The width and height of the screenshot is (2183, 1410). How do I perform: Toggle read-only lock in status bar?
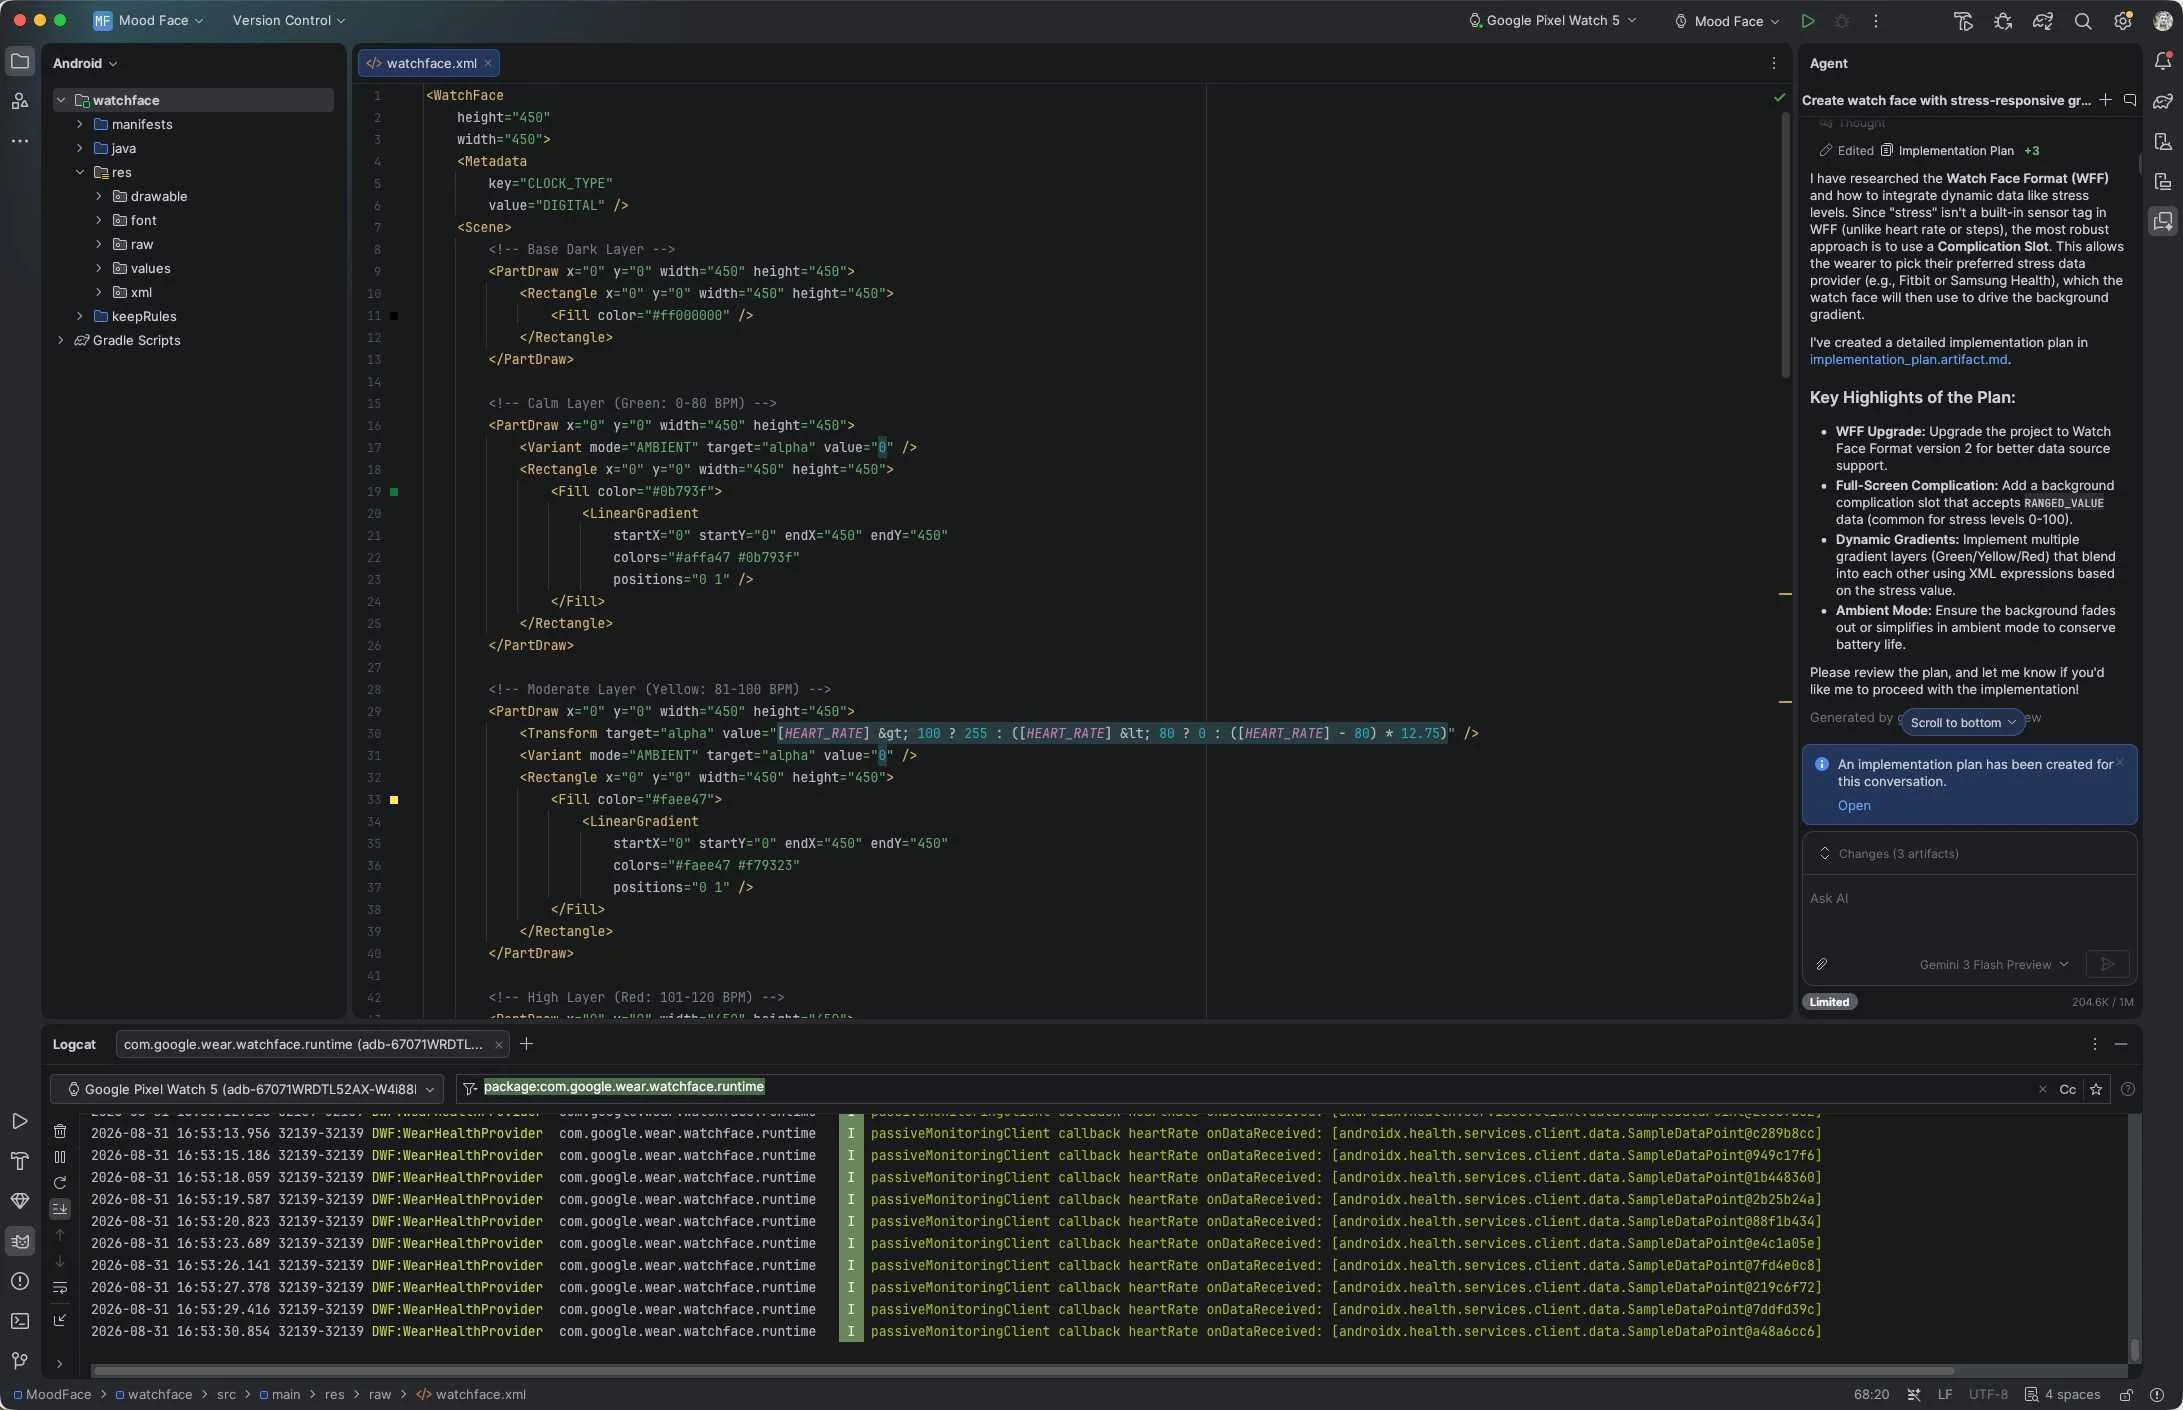tap(2126, 1394)
